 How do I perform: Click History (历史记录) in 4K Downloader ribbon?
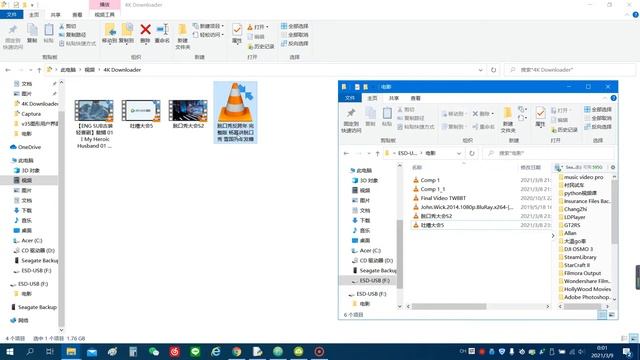pos(261,47)
